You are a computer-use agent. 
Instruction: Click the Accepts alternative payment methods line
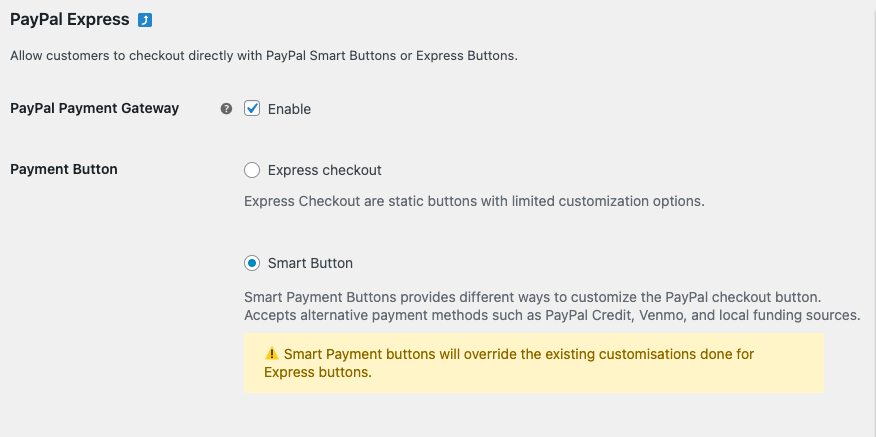point(552,315)
